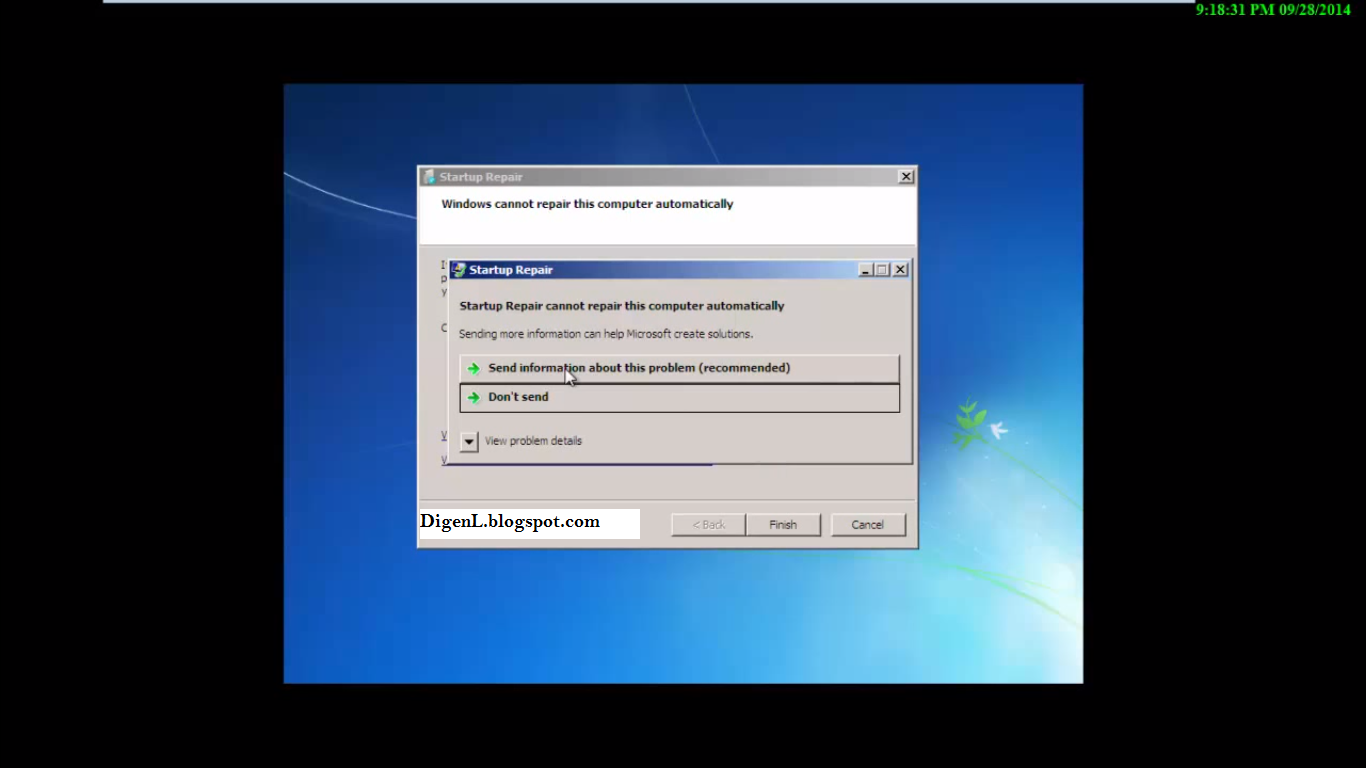This screenshot has height=768, width=1366.
Task: Minimize the inner Startup Repair dialog
Action: point(866,270)
